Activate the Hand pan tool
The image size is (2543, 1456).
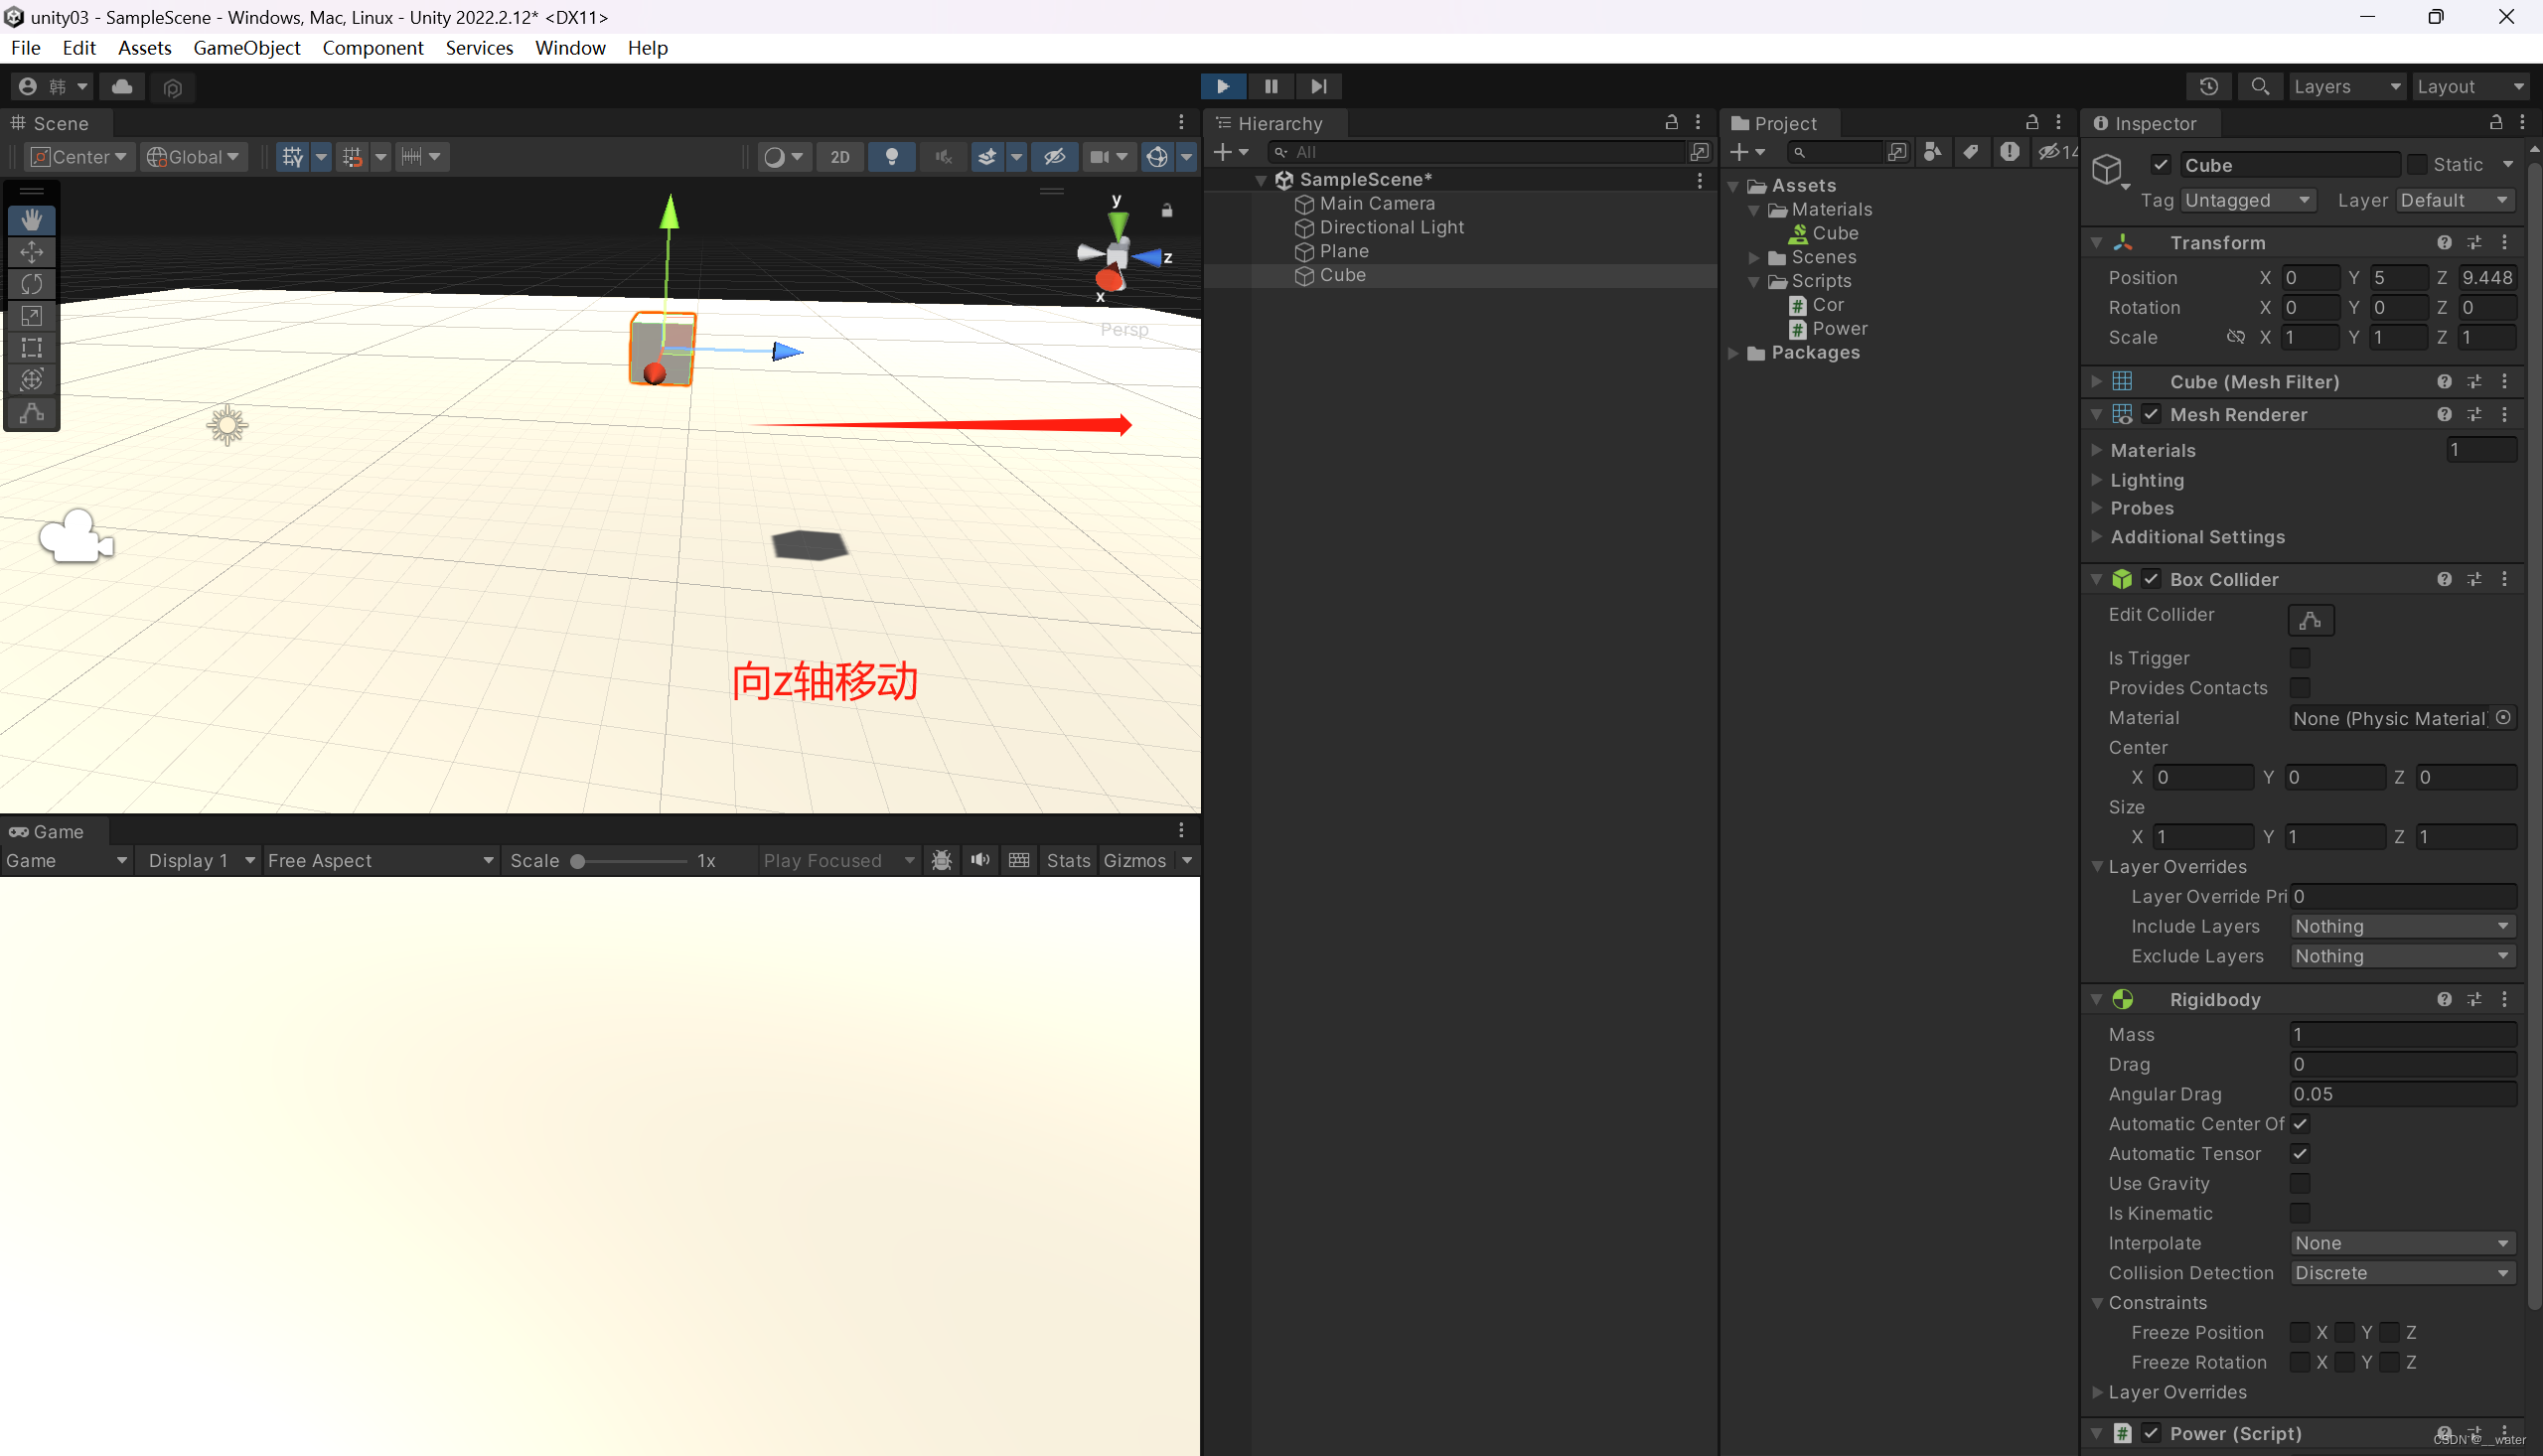click(x=31, y=219)
